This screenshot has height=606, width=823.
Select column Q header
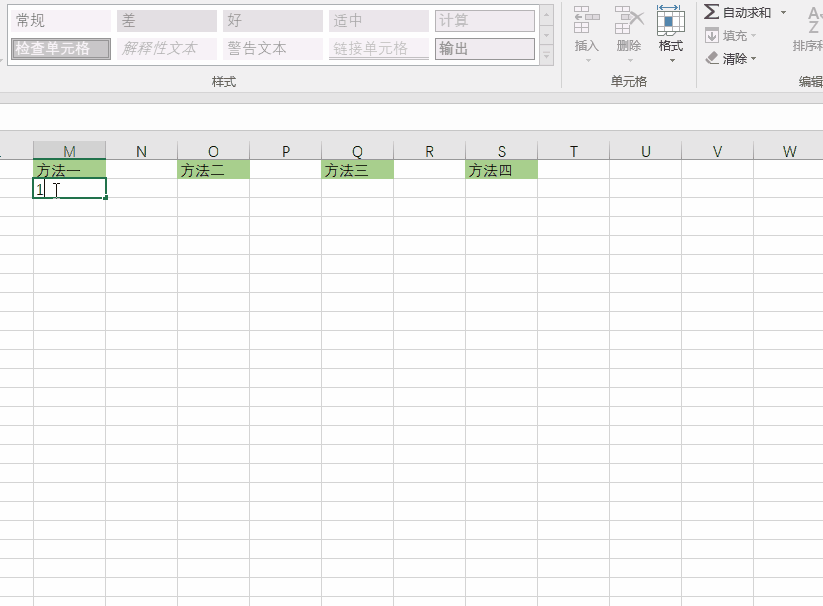[x=357, y=151]
